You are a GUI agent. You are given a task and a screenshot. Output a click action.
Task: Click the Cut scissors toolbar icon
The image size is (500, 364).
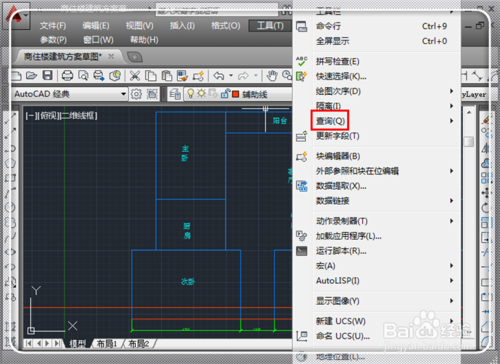[135, 76]
